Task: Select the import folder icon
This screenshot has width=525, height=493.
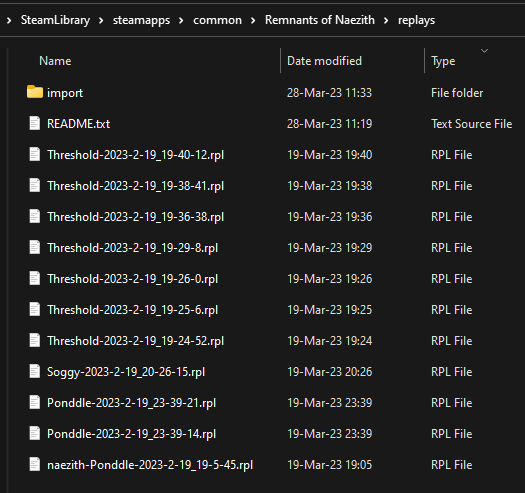Action: click(35, 92)
